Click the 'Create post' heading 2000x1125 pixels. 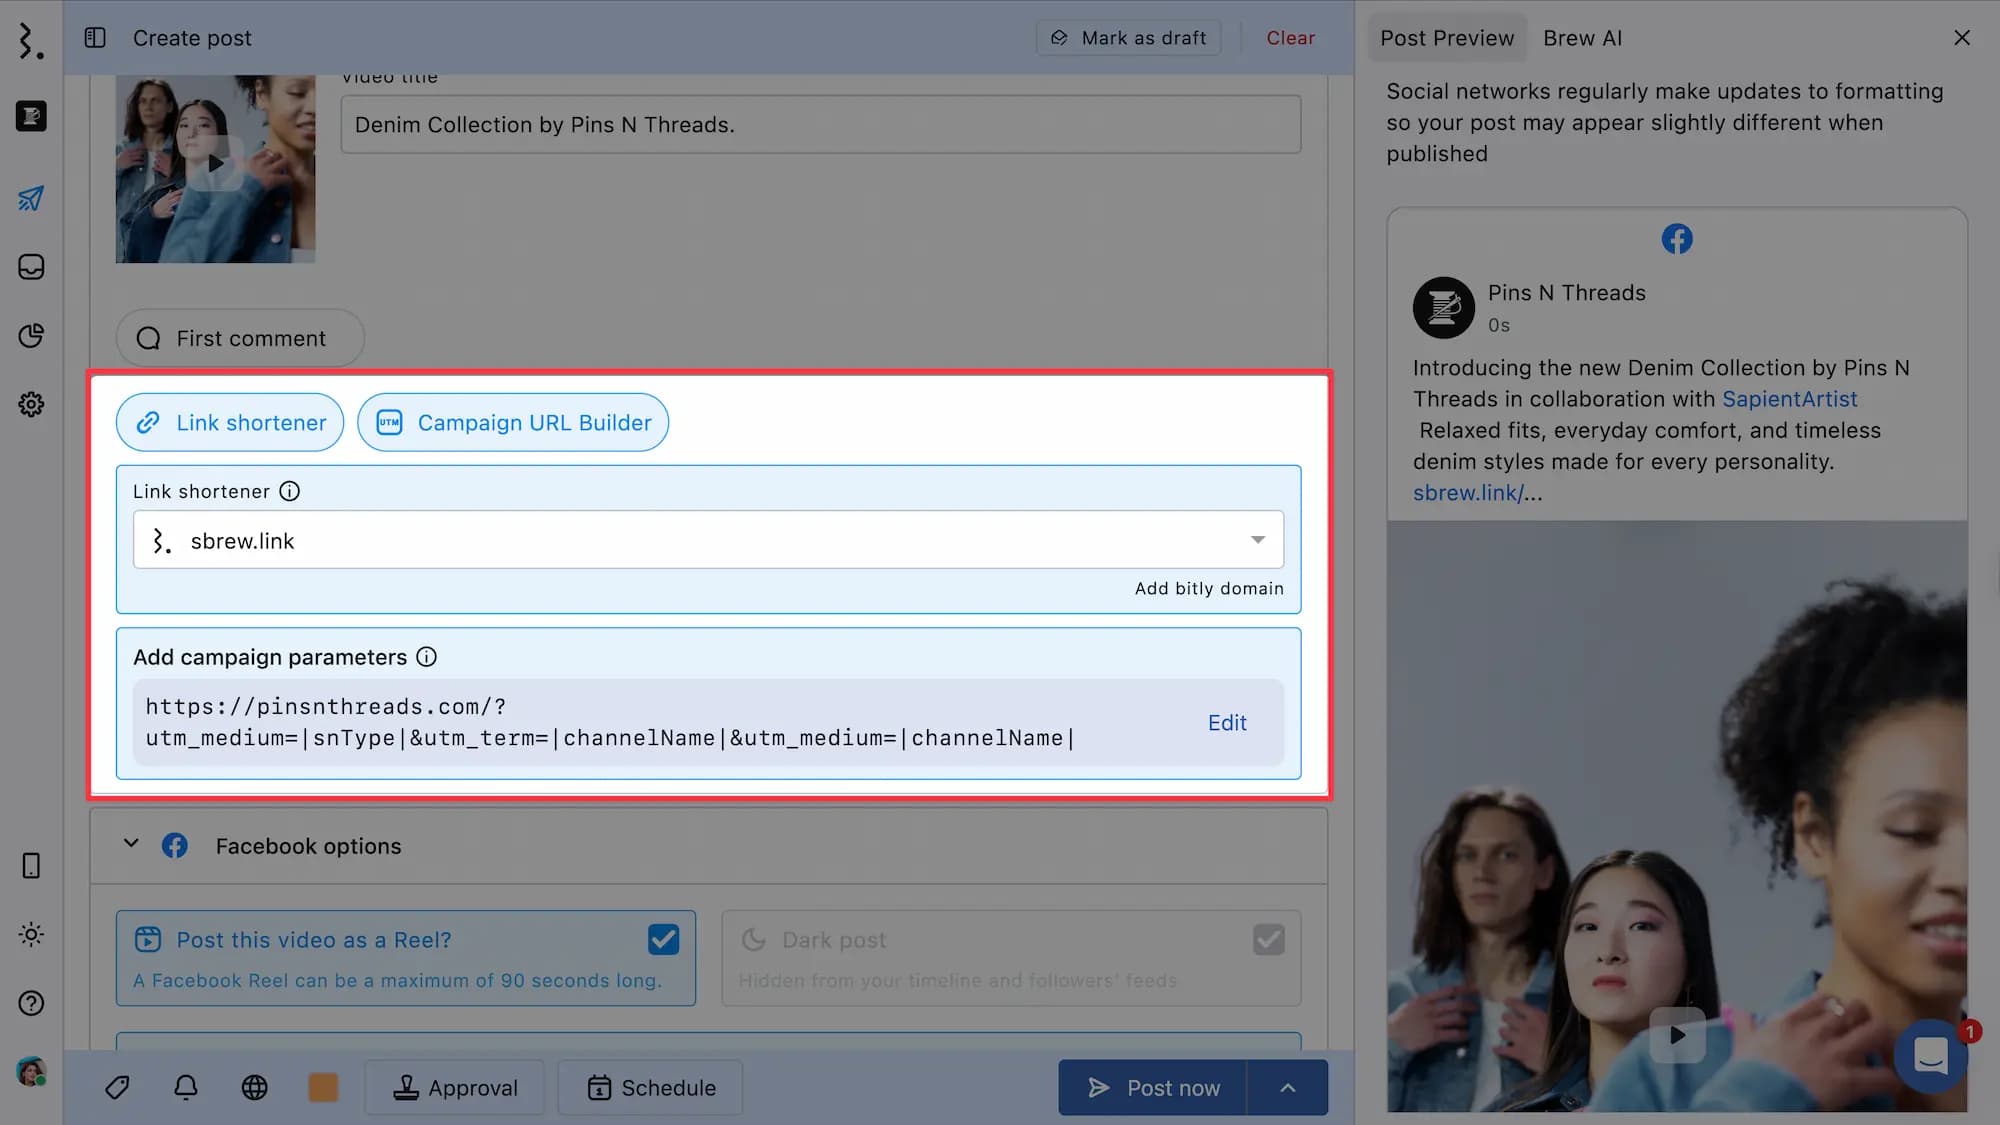[192, 38]
